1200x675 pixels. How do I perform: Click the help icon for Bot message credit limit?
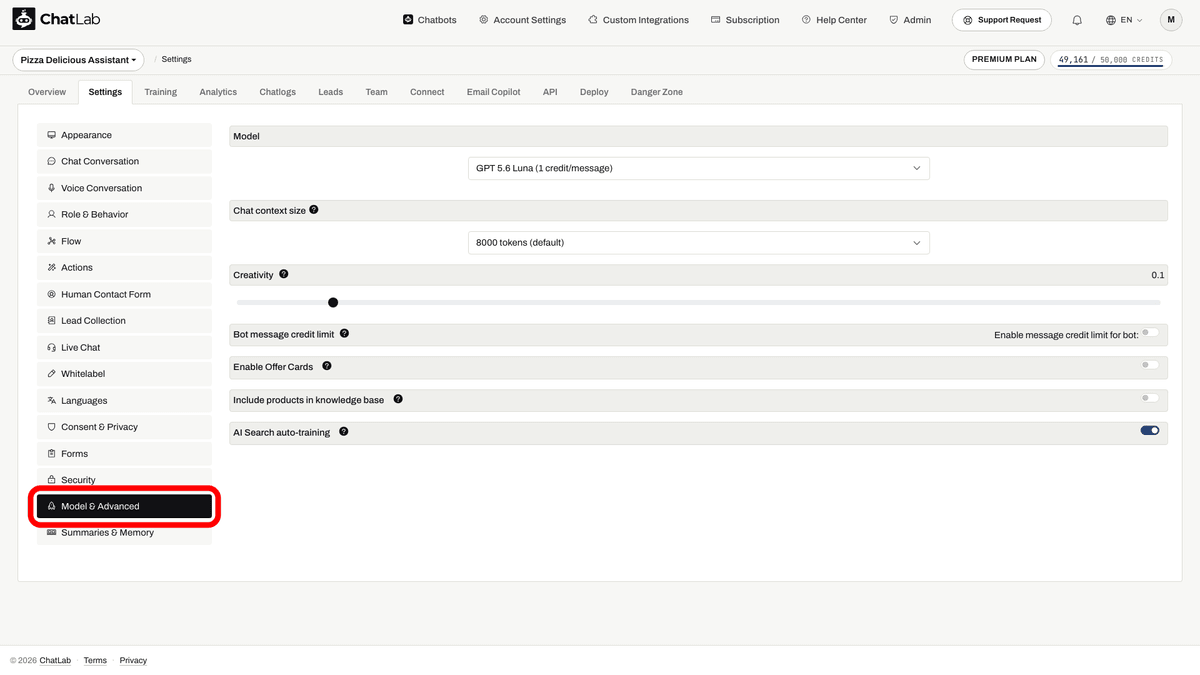tap(344, 333)
